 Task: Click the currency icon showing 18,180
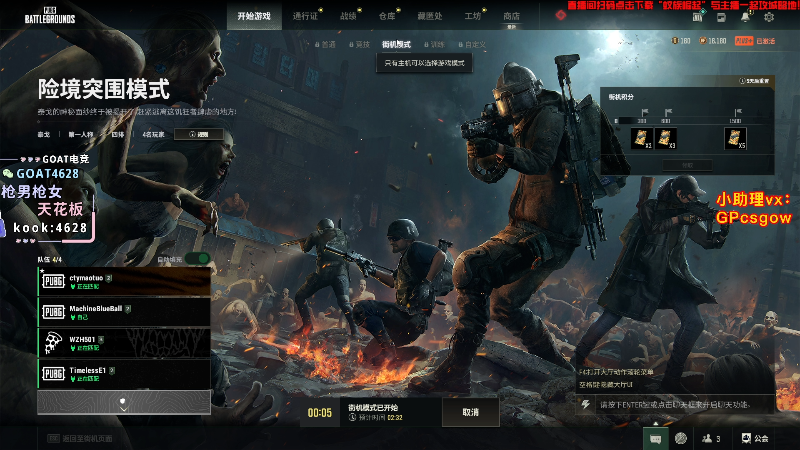(x=703, y=40)
